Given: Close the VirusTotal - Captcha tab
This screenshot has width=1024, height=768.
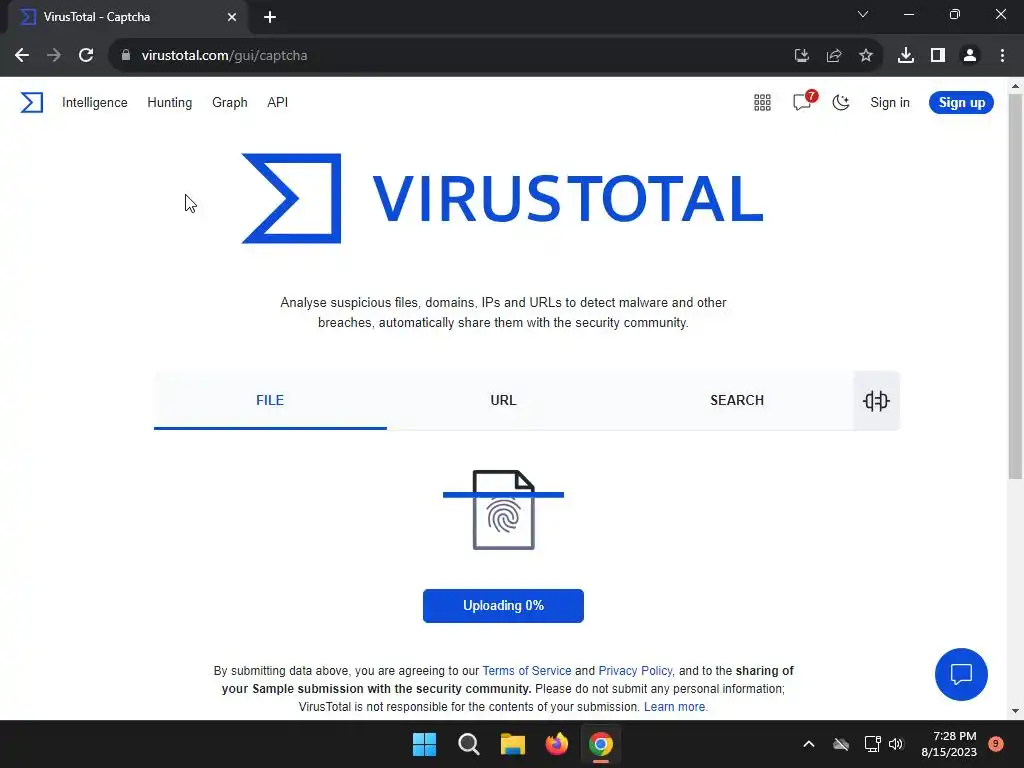Looking at the screenshot, I should pyautogui.click(x=232, y=17).
